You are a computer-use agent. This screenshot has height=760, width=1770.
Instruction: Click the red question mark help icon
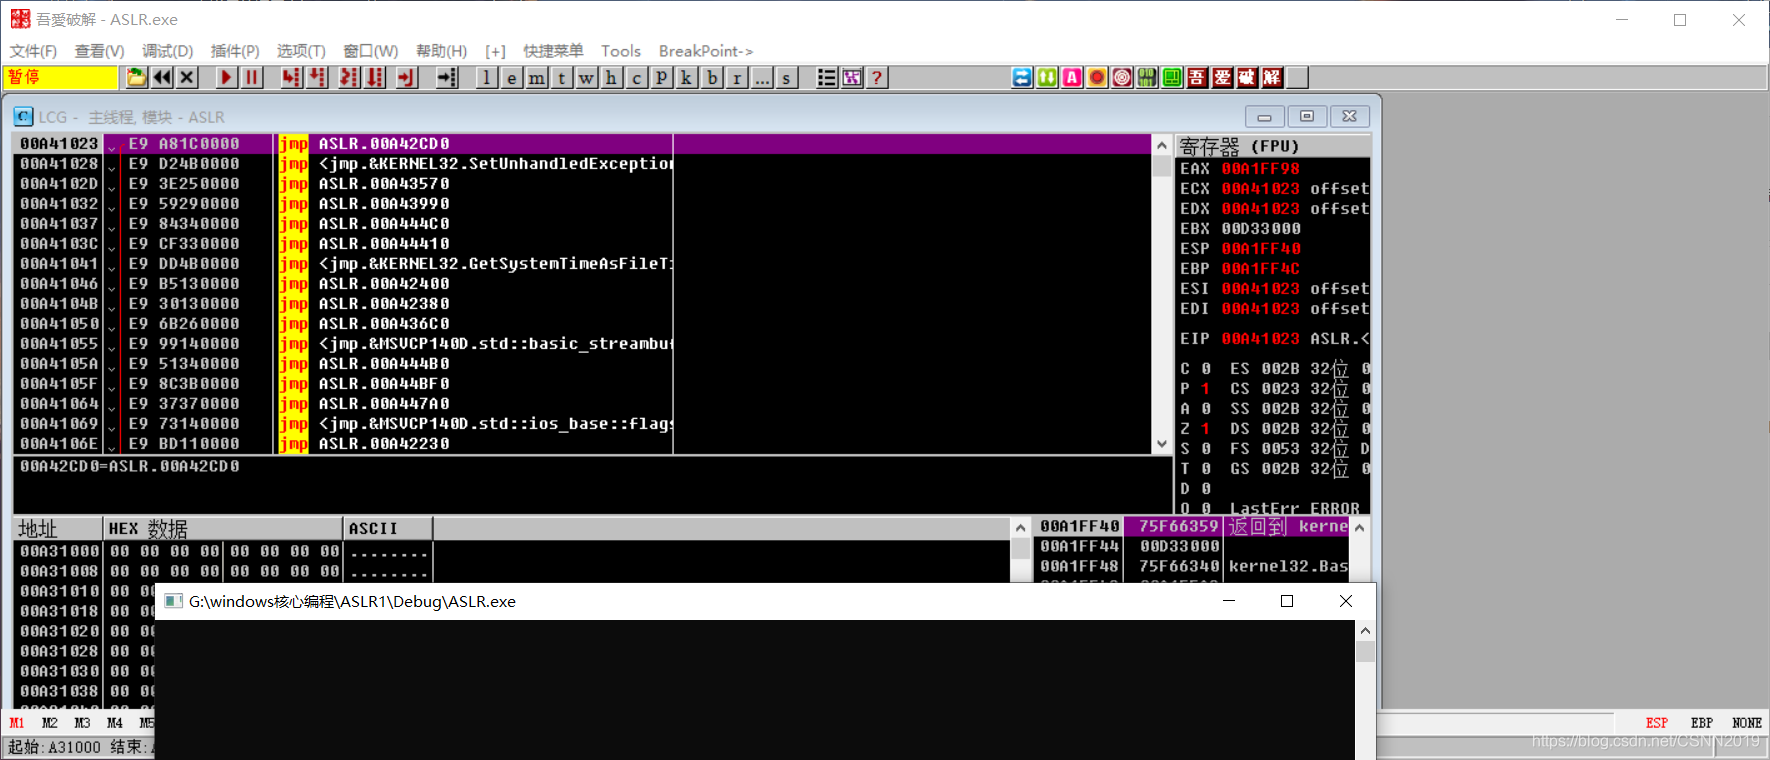[877, 77]
